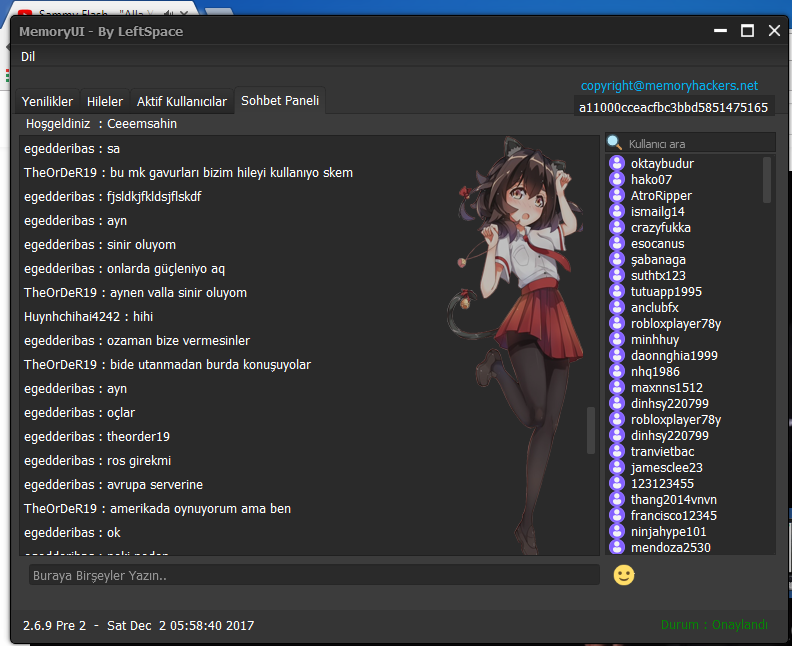792x646 pixels.
Task: Click avatar icon beside suthtx123
Action: [617, 275]
